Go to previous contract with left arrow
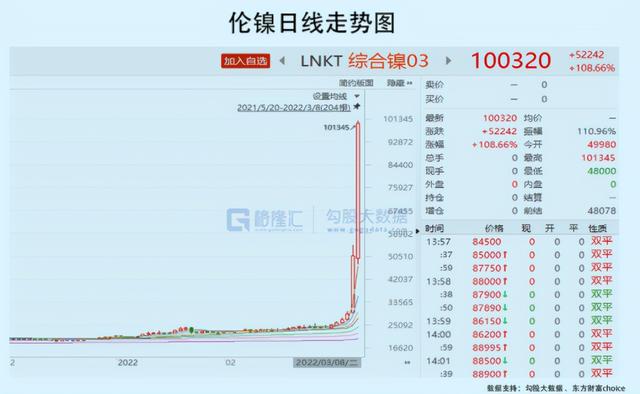The image size is (640, 394). [x=282, y=61]
